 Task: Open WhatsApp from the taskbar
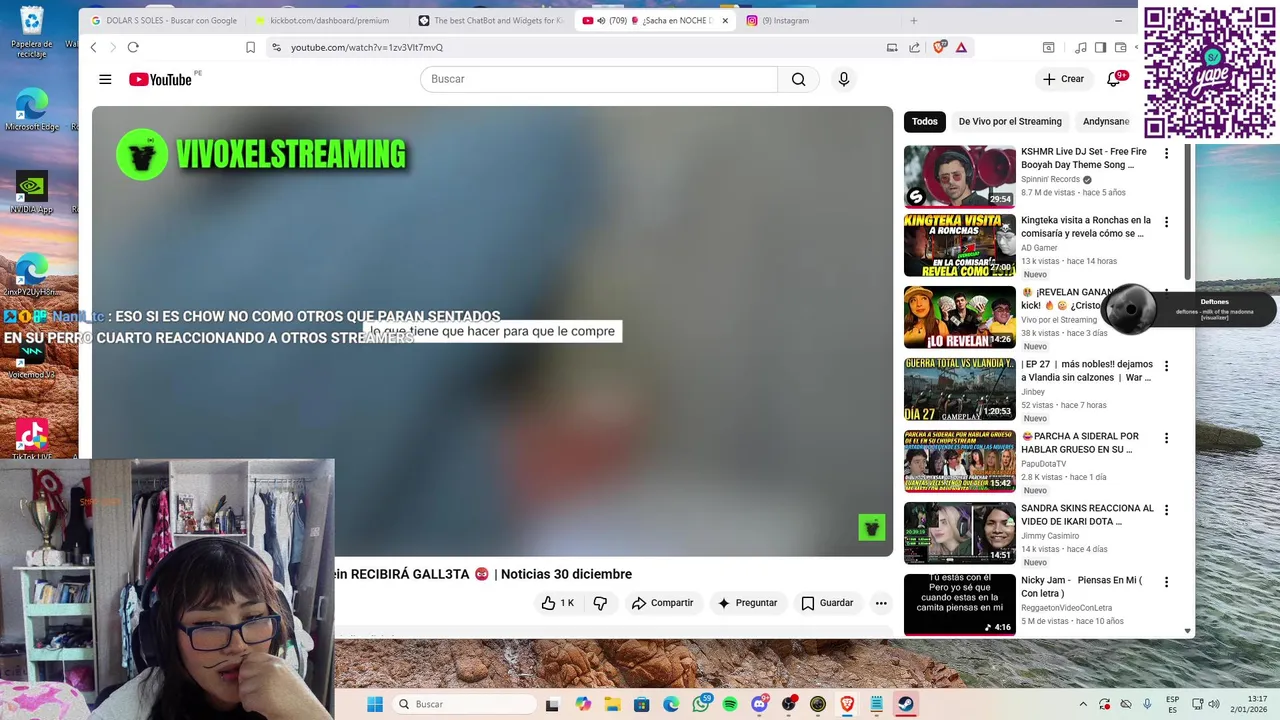pos(700,704)
